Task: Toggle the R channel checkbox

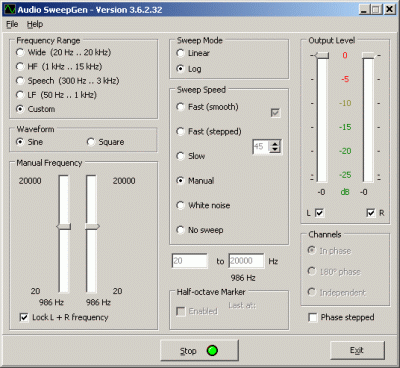Action: 370,213
